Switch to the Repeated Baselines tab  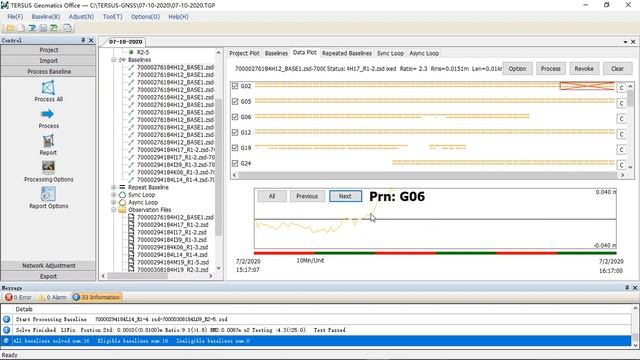(347, 53)
